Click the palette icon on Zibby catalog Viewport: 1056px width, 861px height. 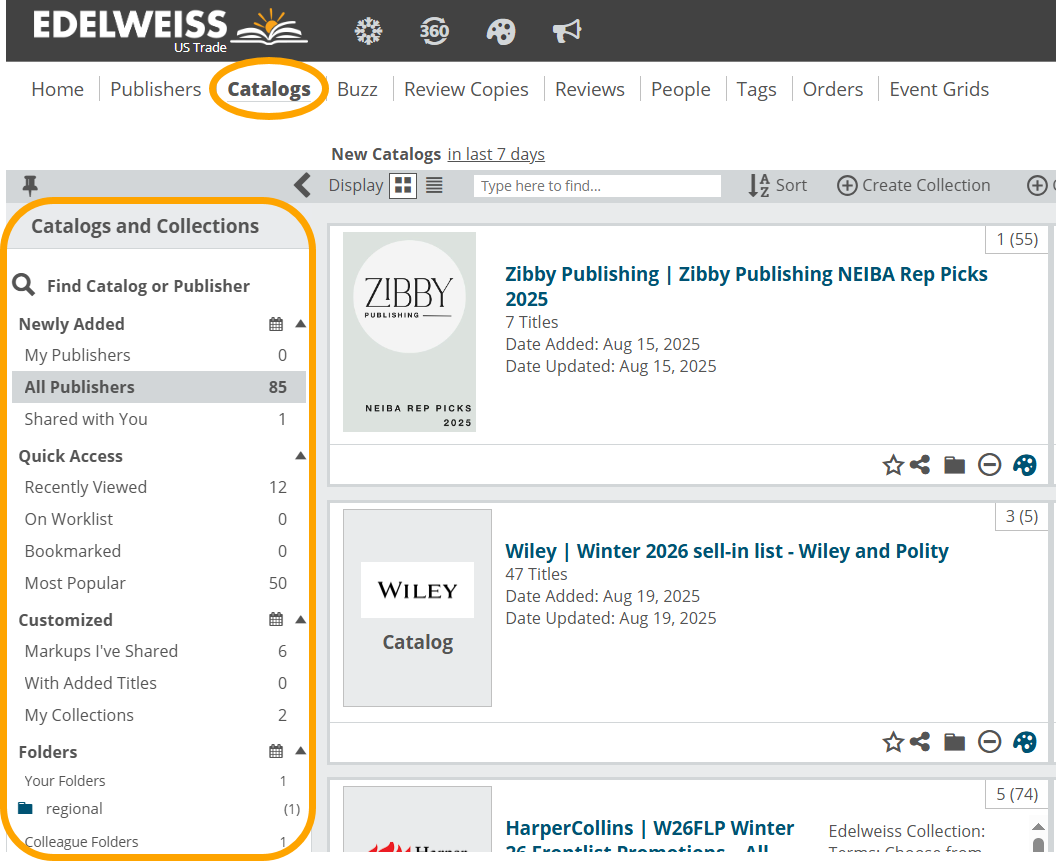pos(1024,465)
